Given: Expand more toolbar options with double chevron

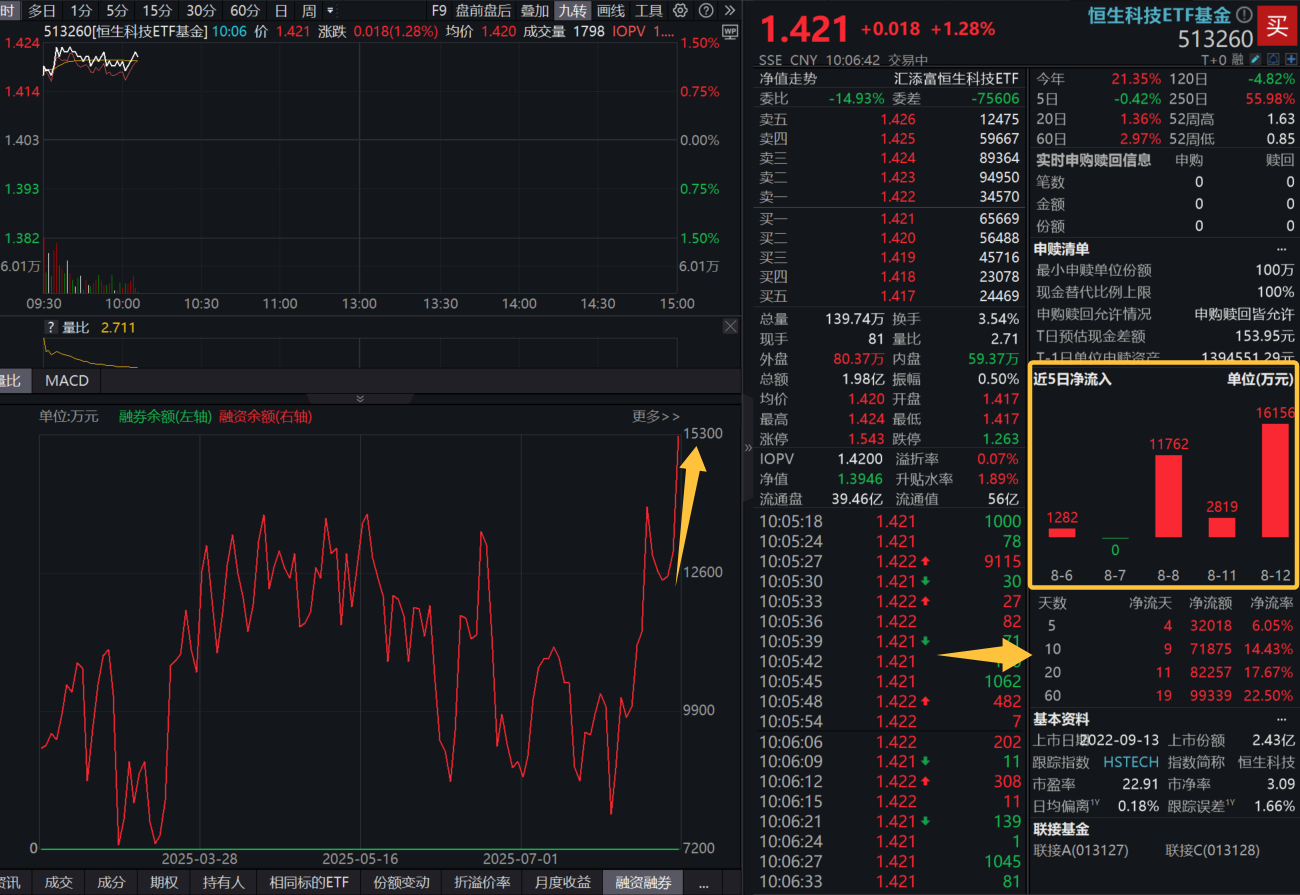Looking at the screenshot, I should 731,11.
